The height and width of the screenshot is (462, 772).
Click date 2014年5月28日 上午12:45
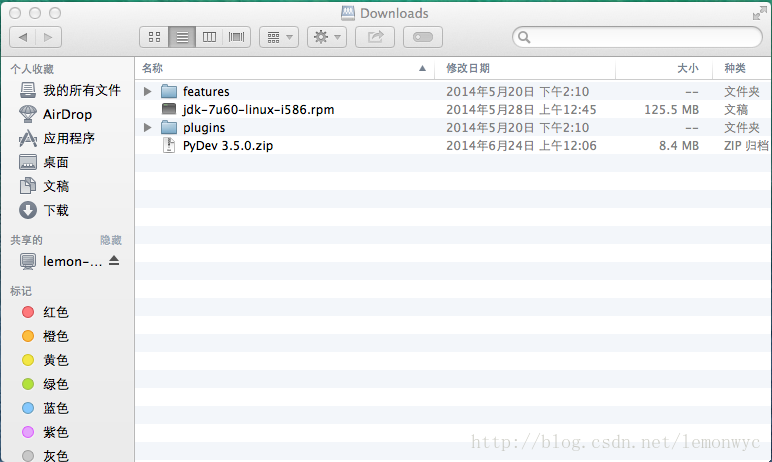pos(521,109)
